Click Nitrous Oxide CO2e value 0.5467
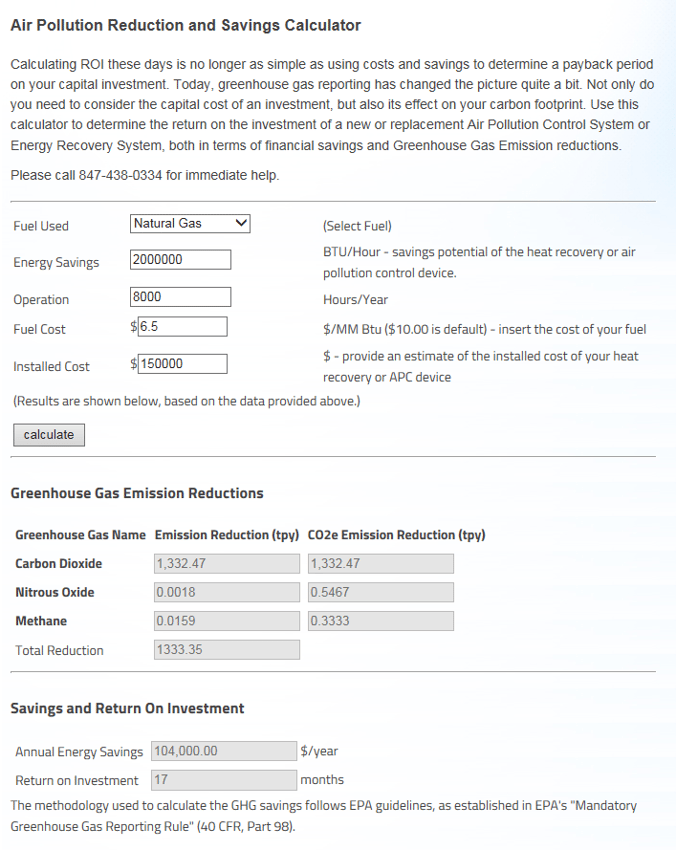 point(381,593)
